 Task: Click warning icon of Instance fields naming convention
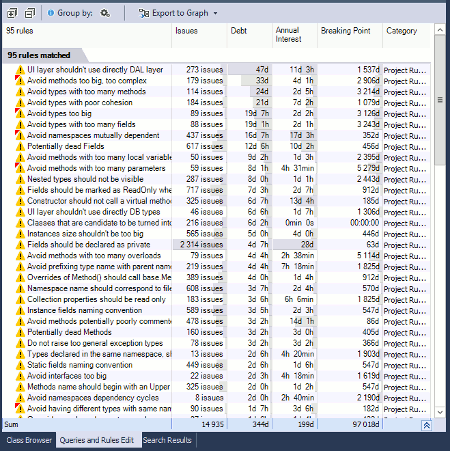[x=20, y=310]
